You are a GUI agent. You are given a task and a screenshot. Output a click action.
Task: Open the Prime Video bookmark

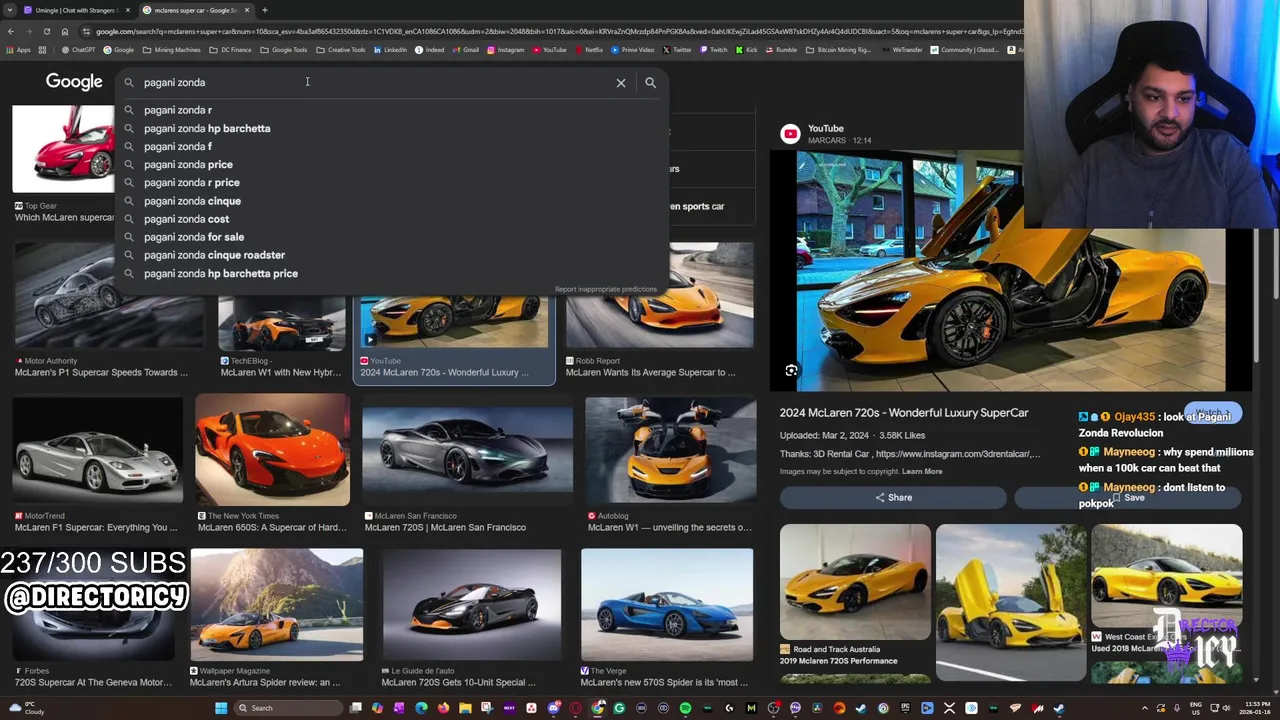[x=633, y=50]
